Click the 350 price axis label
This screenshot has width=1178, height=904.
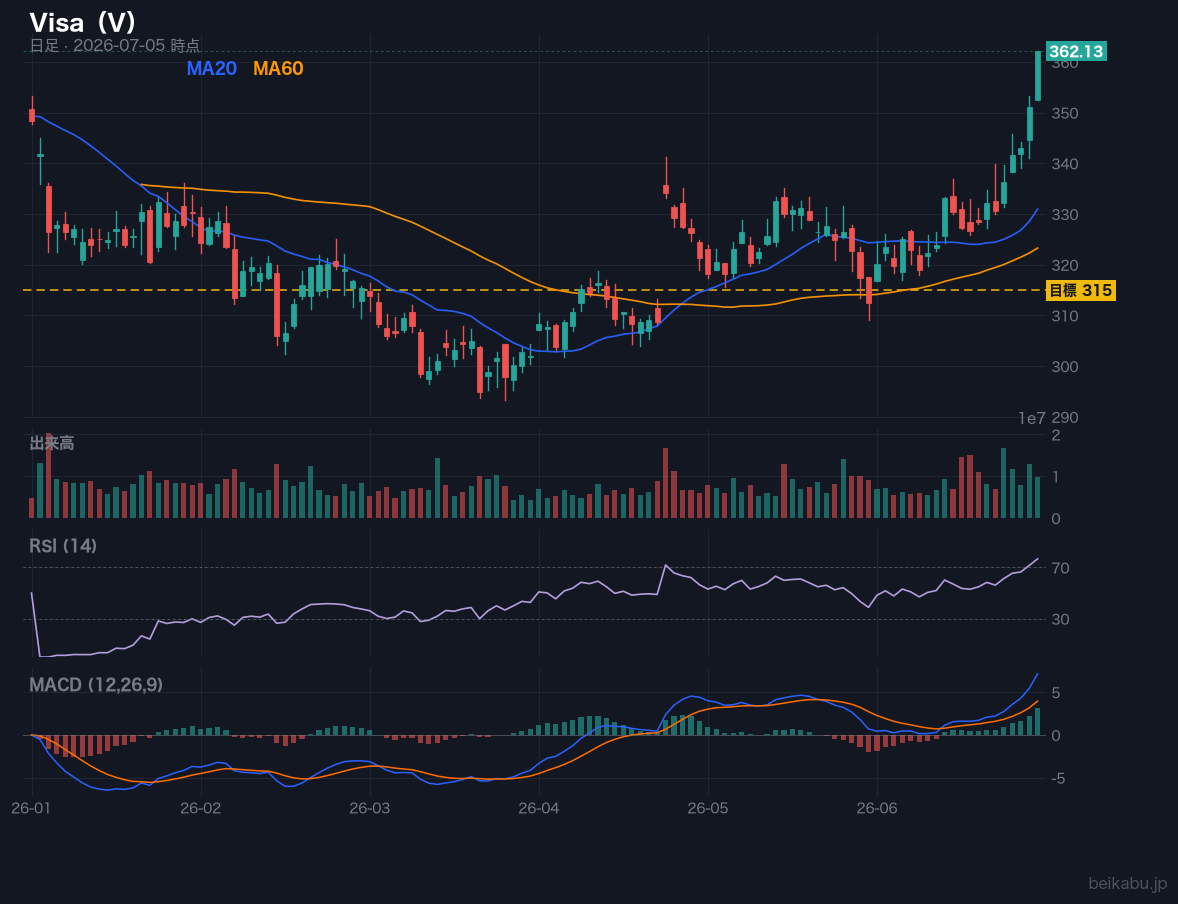click(1065, 113)
